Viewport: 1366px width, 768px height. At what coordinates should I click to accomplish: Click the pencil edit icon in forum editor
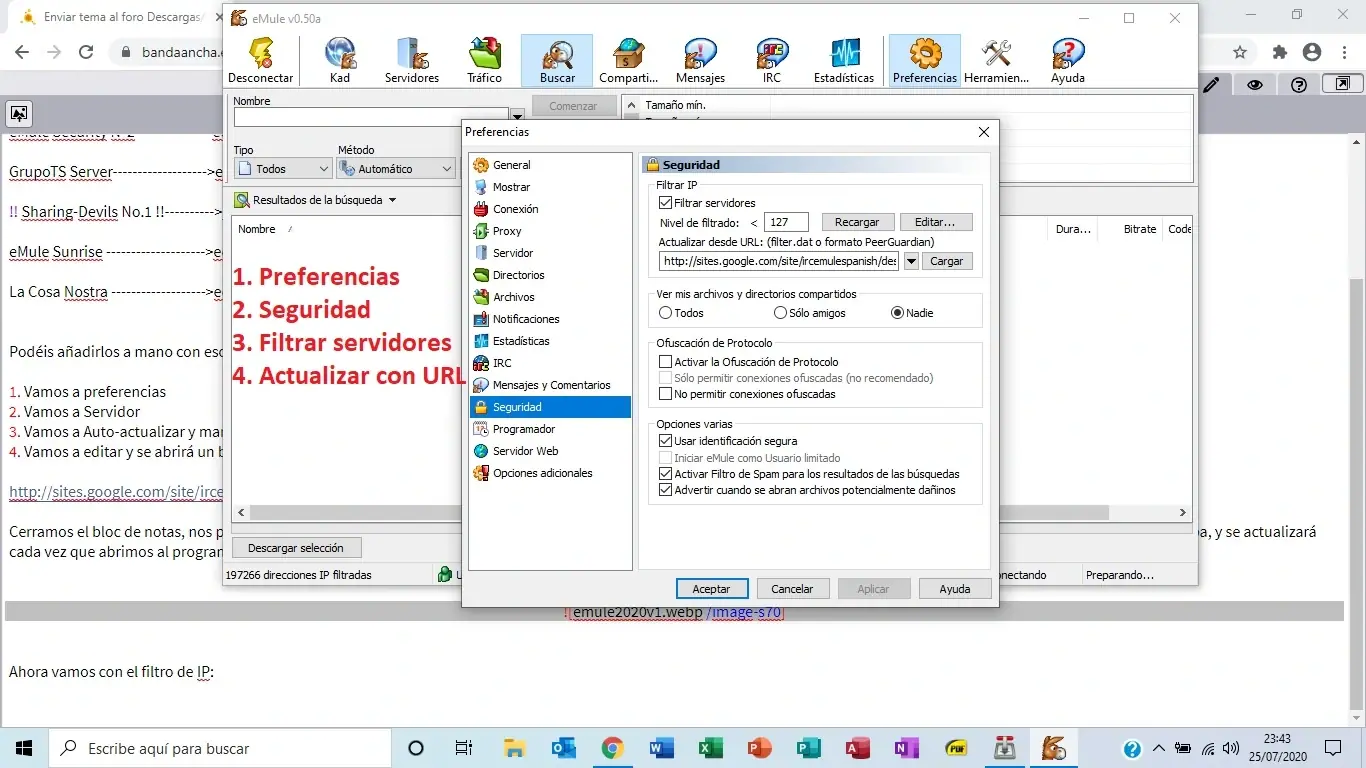(x=1211, y=85)
